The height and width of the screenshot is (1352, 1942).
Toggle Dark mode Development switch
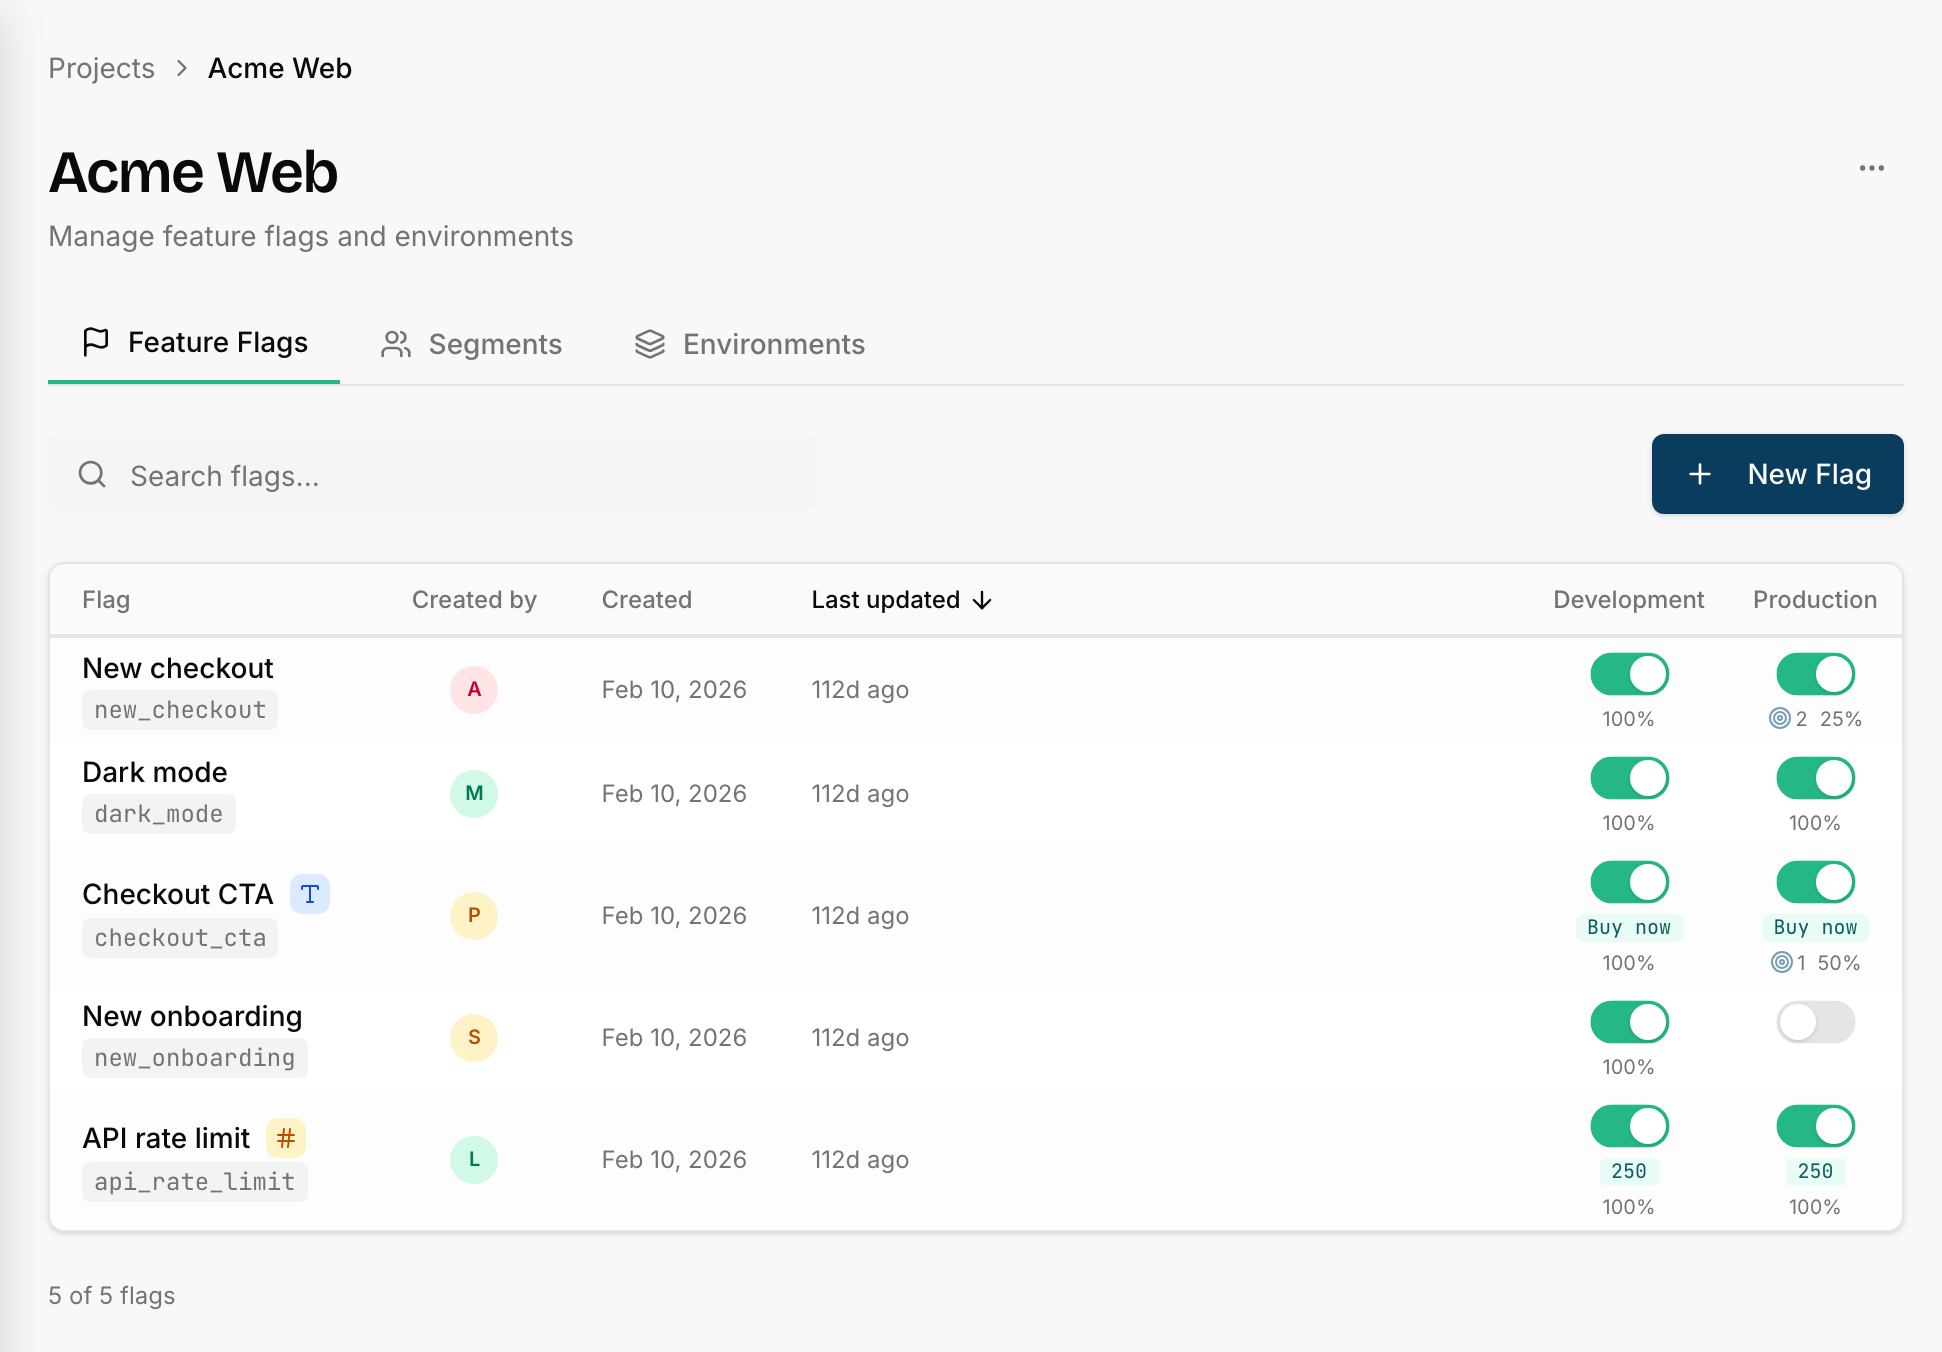[x=1629, y=778]
